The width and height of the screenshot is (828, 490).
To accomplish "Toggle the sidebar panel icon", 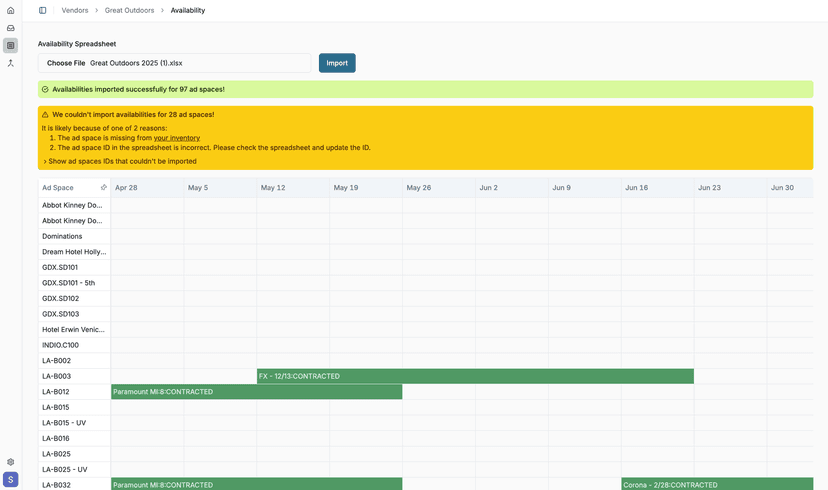I will (x=43, y=11).
